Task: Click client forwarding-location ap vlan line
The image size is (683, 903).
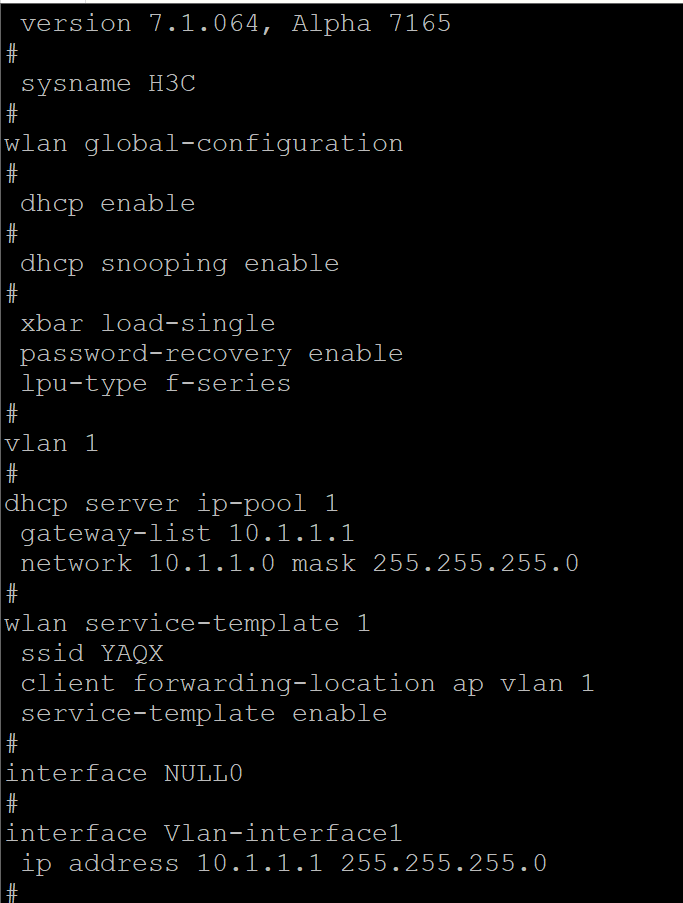Action: click(x=308, y=683)
